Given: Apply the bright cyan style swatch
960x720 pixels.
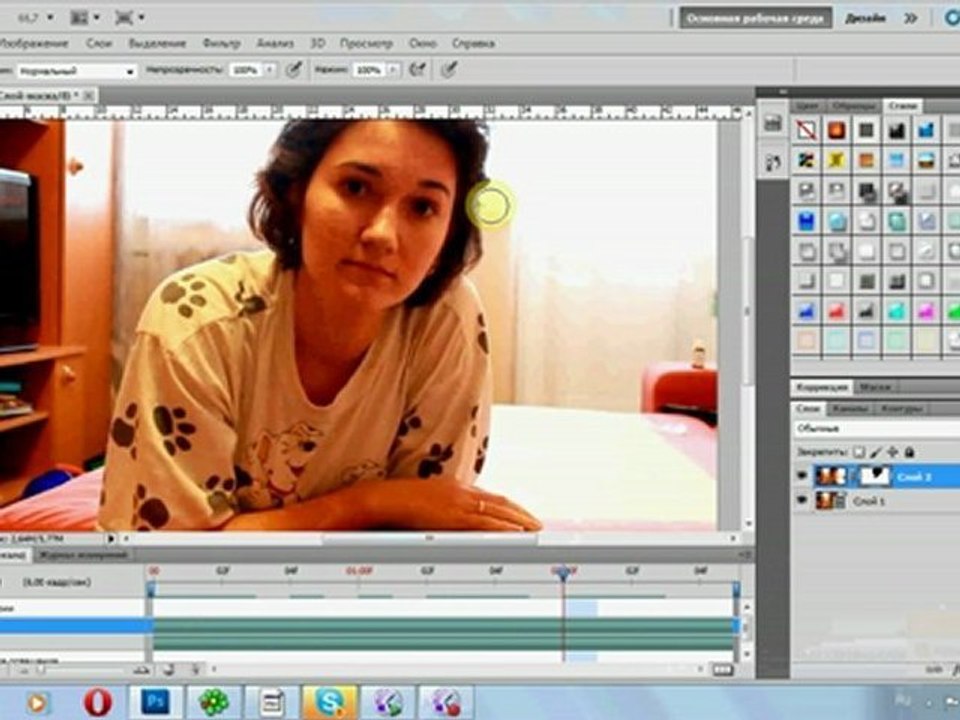Looking at the screenshot, I should pos(896,311).
